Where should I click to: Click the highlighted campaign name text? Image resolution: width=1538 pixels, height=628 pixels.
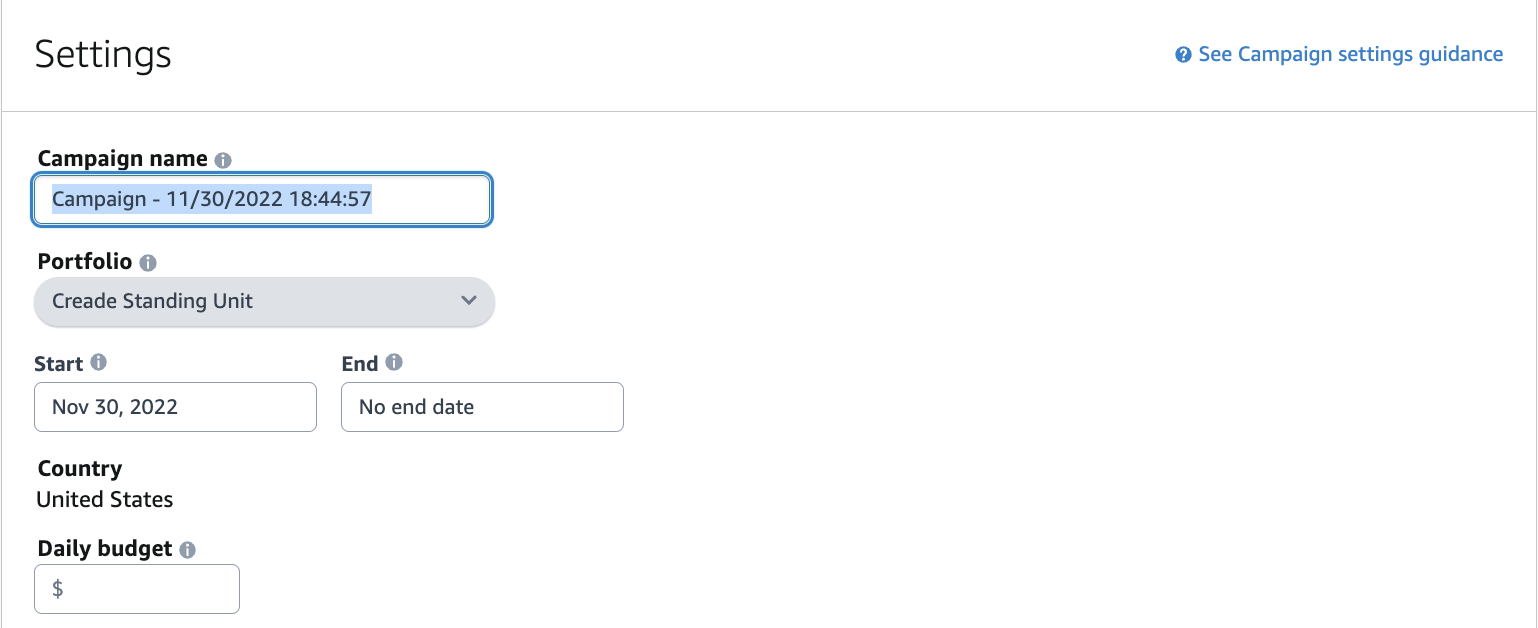tap(213, 199)
